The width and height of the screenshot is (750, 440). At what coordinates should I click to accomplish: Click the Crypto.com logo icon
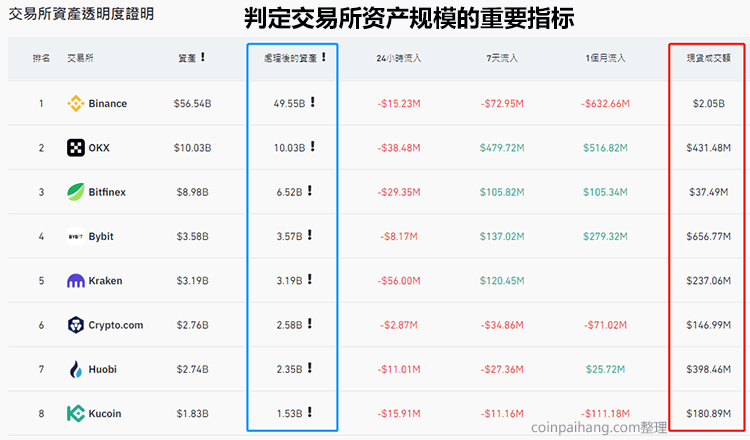(x=76, y=325)
